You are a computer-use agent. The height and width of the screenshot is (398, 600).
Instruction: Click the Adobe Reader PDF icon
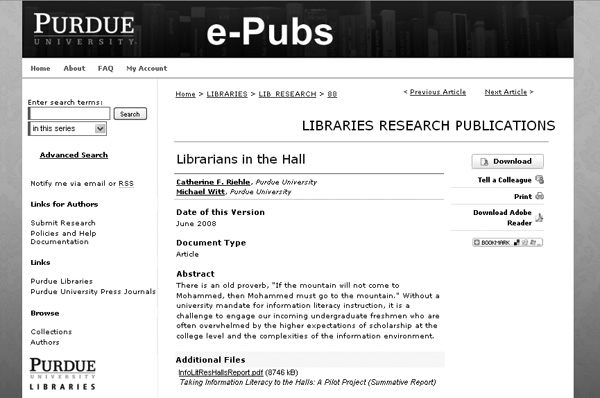tap(540, 218)
